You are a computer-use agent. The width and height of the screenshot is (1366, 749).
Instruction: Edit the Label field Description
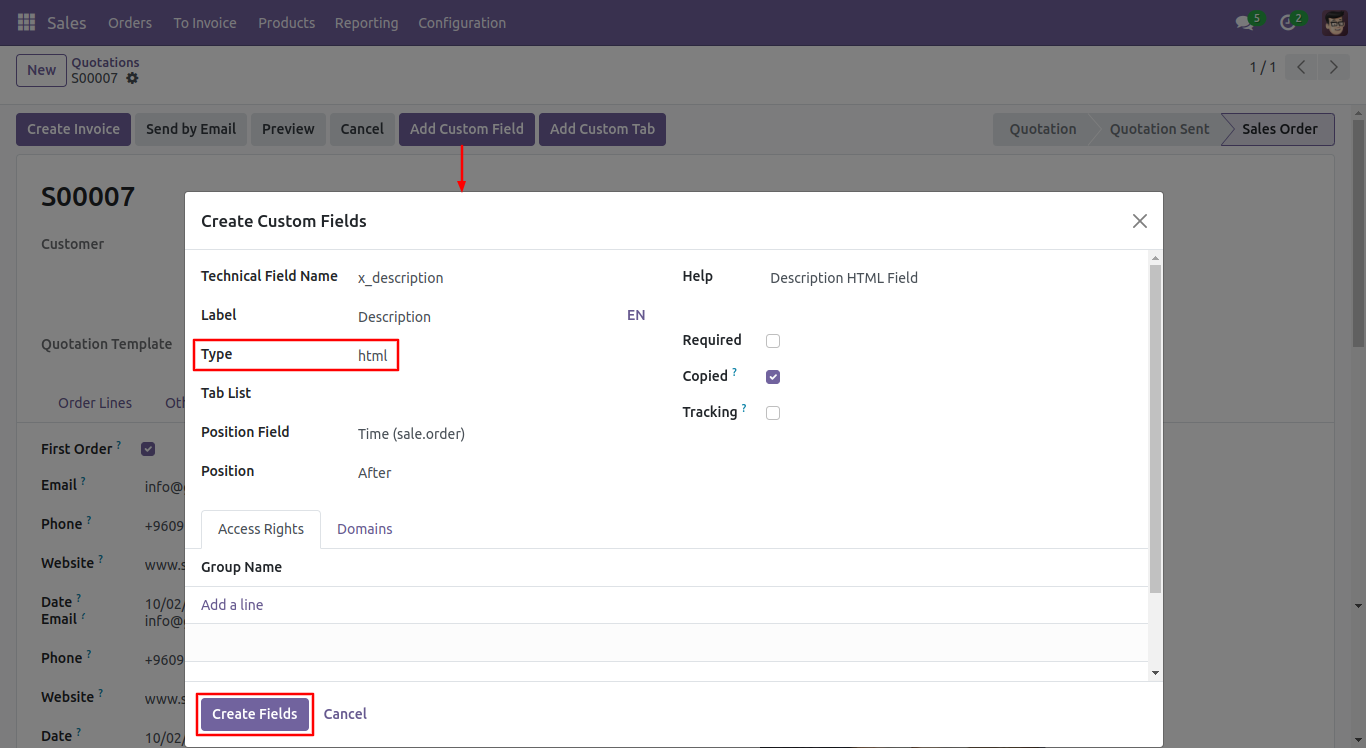click(488, 317)
